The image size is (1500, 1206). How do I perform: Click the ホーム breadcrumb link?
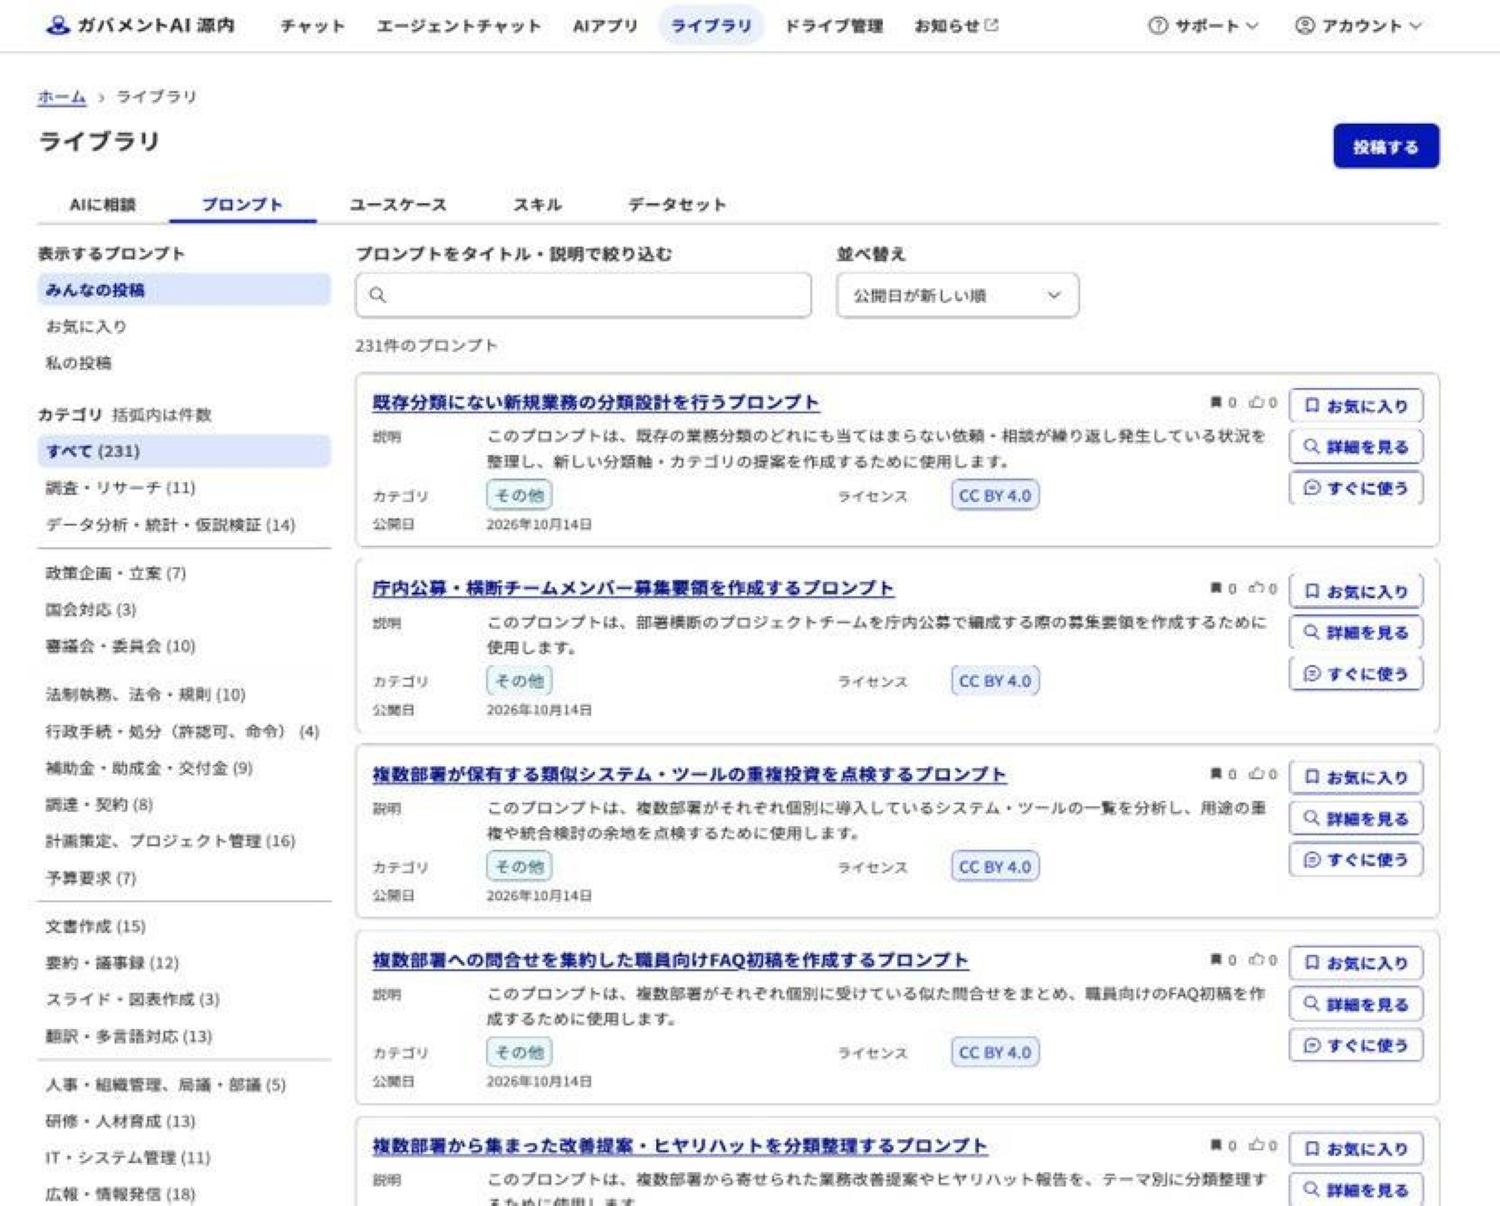pos(62,97)
